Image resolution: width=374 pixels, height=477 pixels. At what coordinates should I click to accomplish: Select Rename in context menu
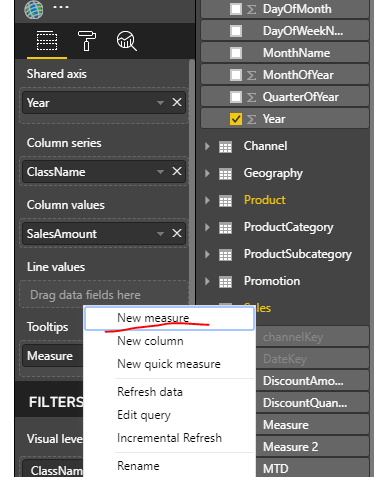[169, 466]
